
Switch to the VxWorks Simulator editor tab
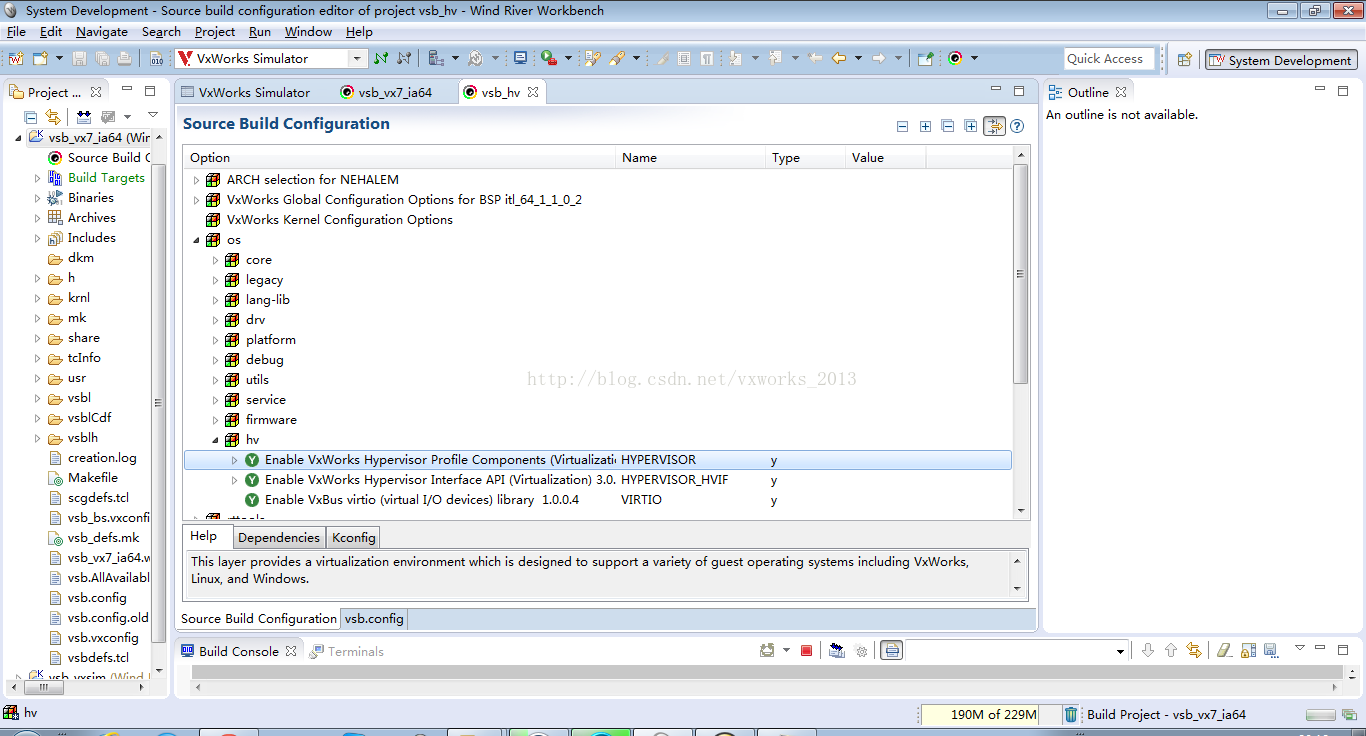click(245, 92)
